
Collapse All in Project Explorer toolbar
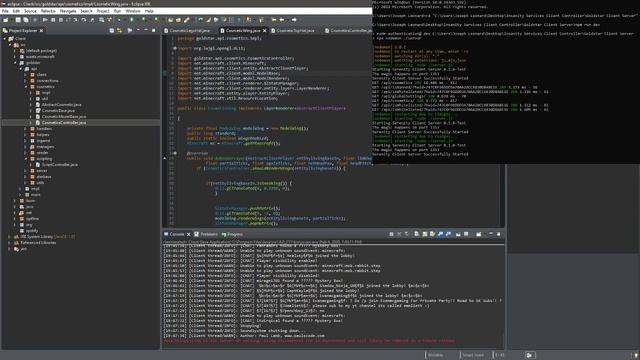(x=111, y=31)
